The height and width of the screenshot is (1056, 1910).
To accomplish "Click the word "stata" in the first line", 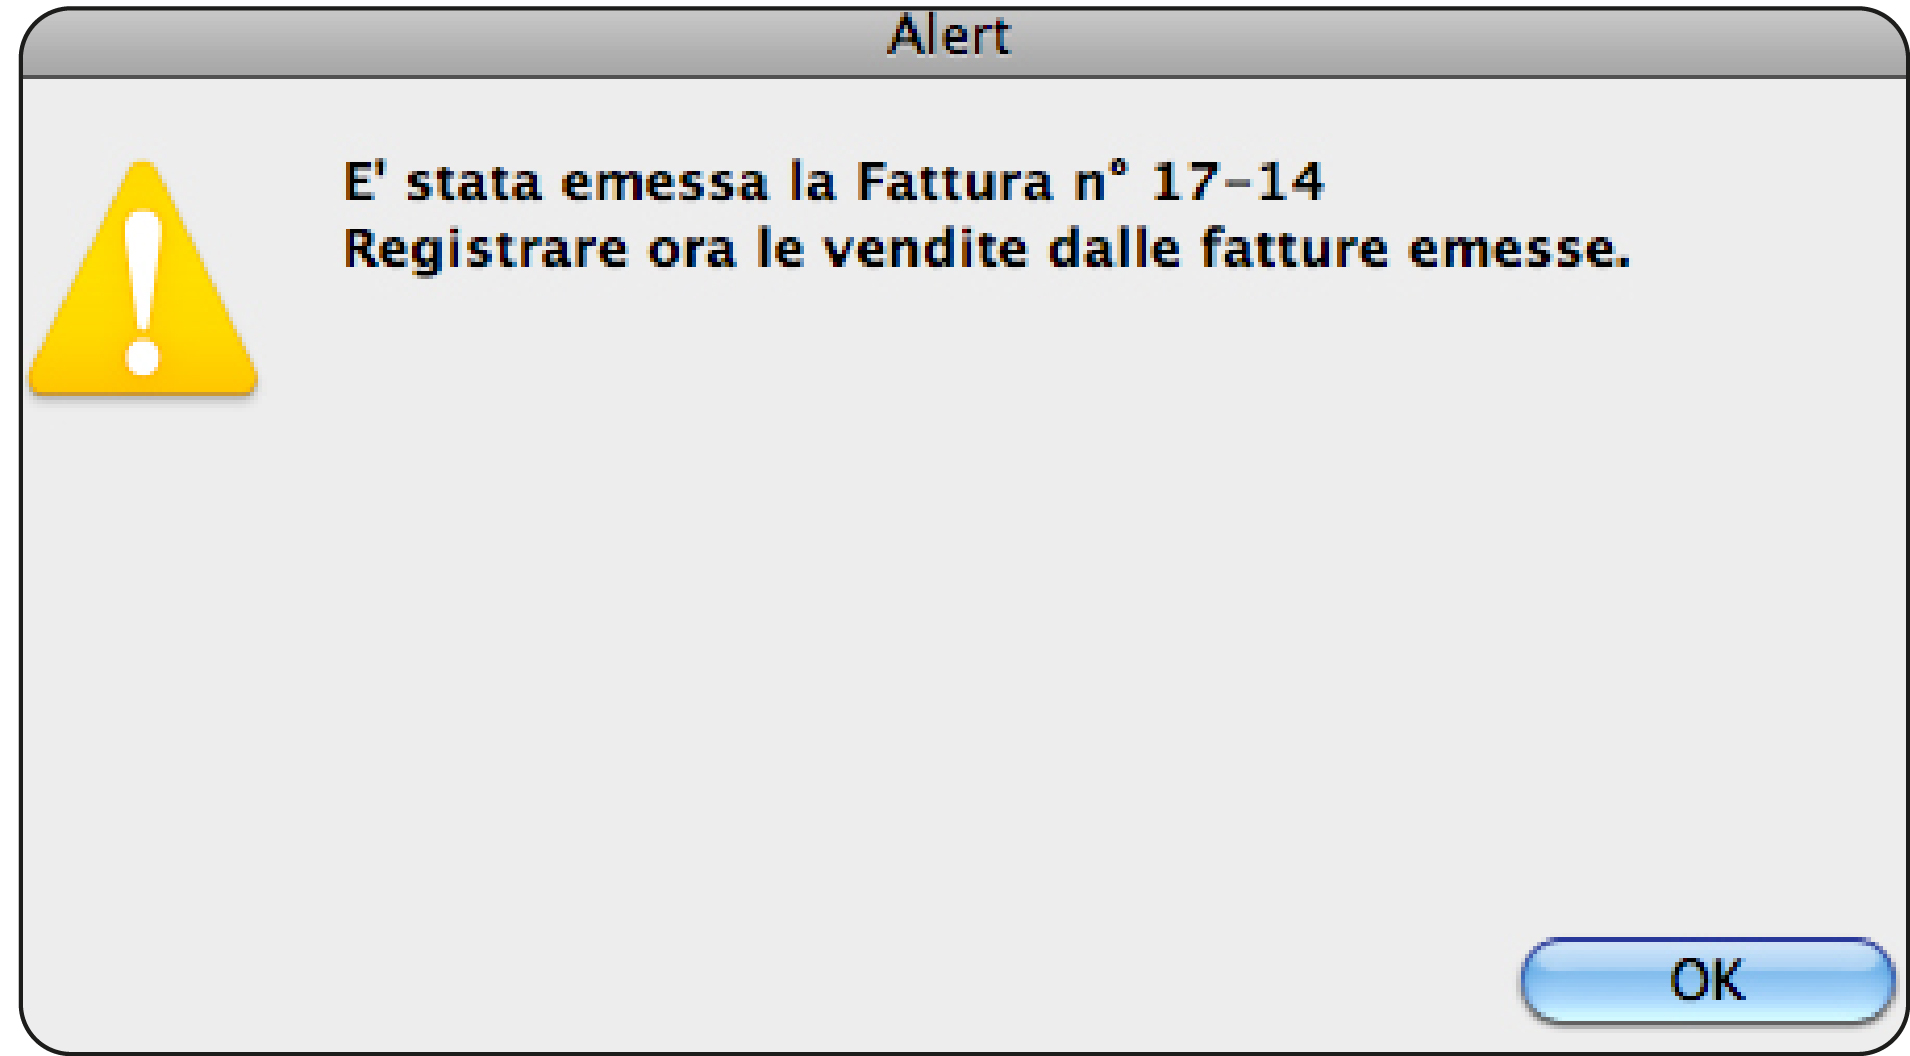I will tap(473, 183).
